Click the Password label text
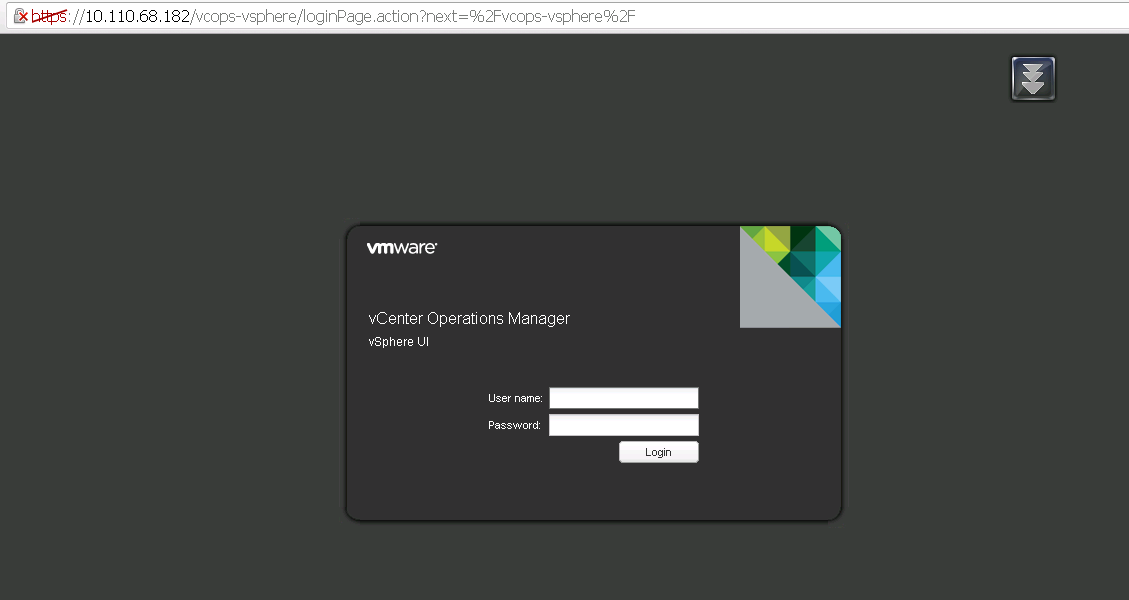 coord(513,424)
